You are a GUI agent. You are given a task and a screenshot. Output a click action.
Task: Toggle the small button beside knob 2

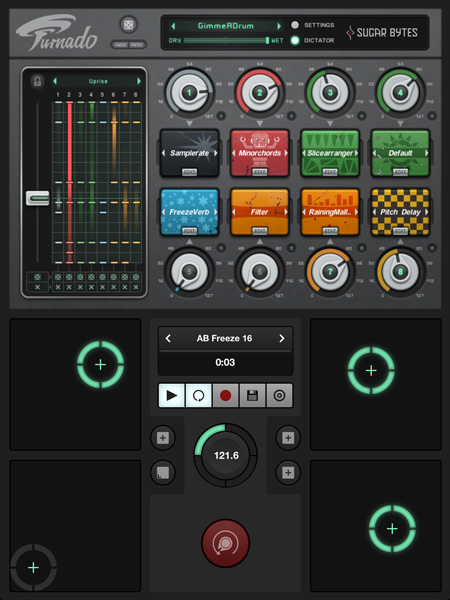[x=291, y=116]
